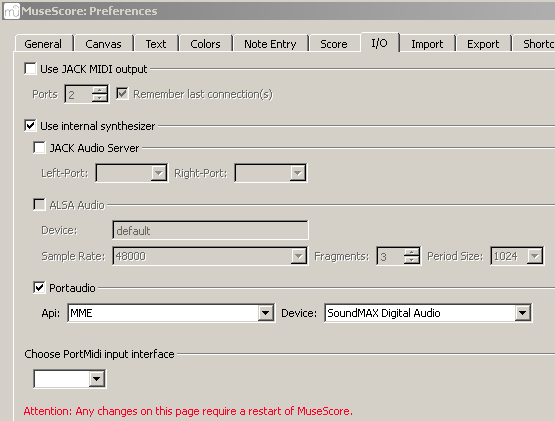Open the Api MME dropdown

click(x=171, y=313)
